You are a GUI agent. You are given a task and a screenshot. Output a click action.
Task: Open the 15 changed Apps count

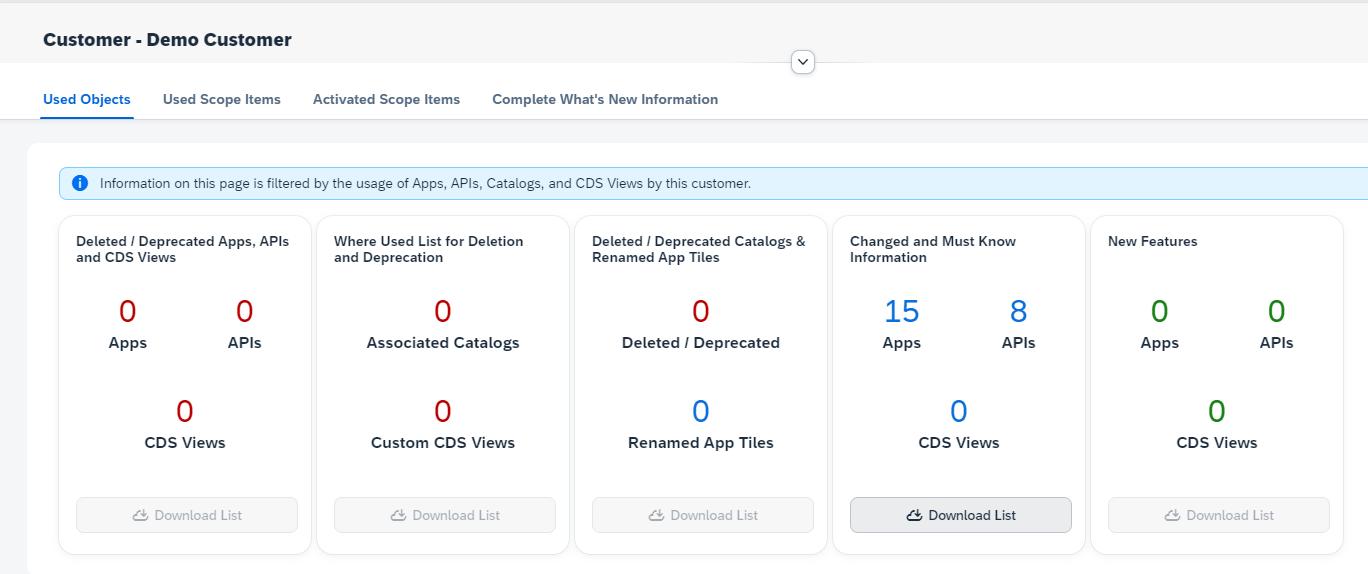(901, 312)
